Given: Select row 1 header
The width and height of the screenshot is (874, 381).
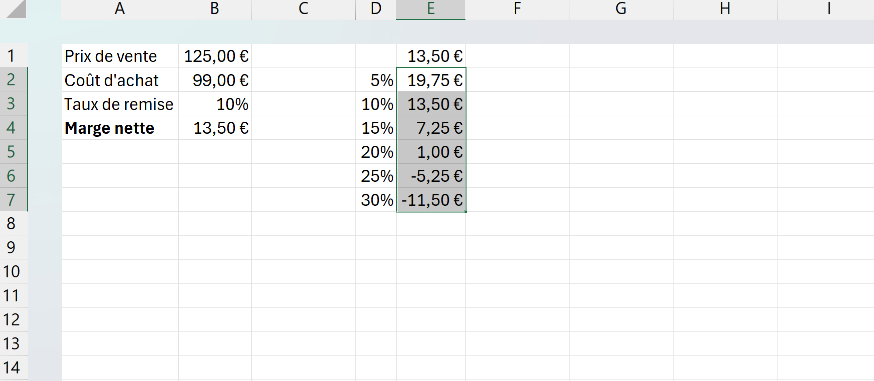Looking at the screenshot, I should pyautogui.click(x=13, y=56).
